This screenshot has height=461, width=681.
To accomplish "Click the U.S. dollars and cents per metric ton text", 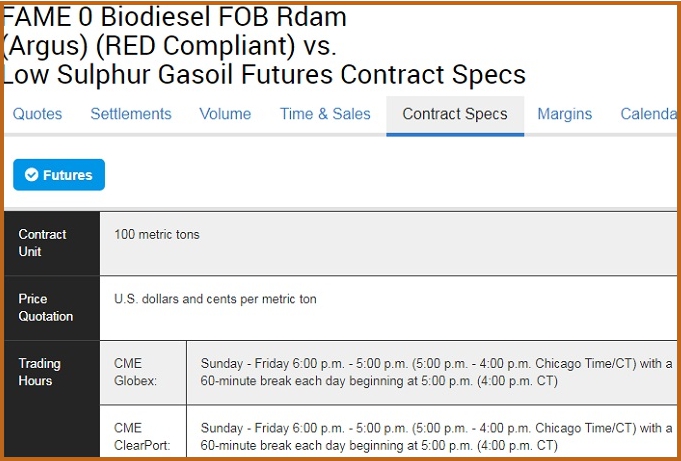I will 215,299.
